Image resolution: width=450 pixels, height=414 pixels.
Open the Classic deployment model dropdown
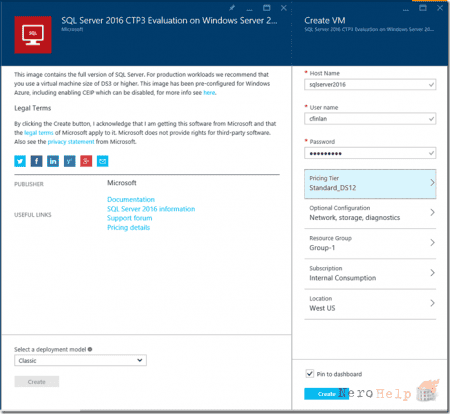pos(80,360)
